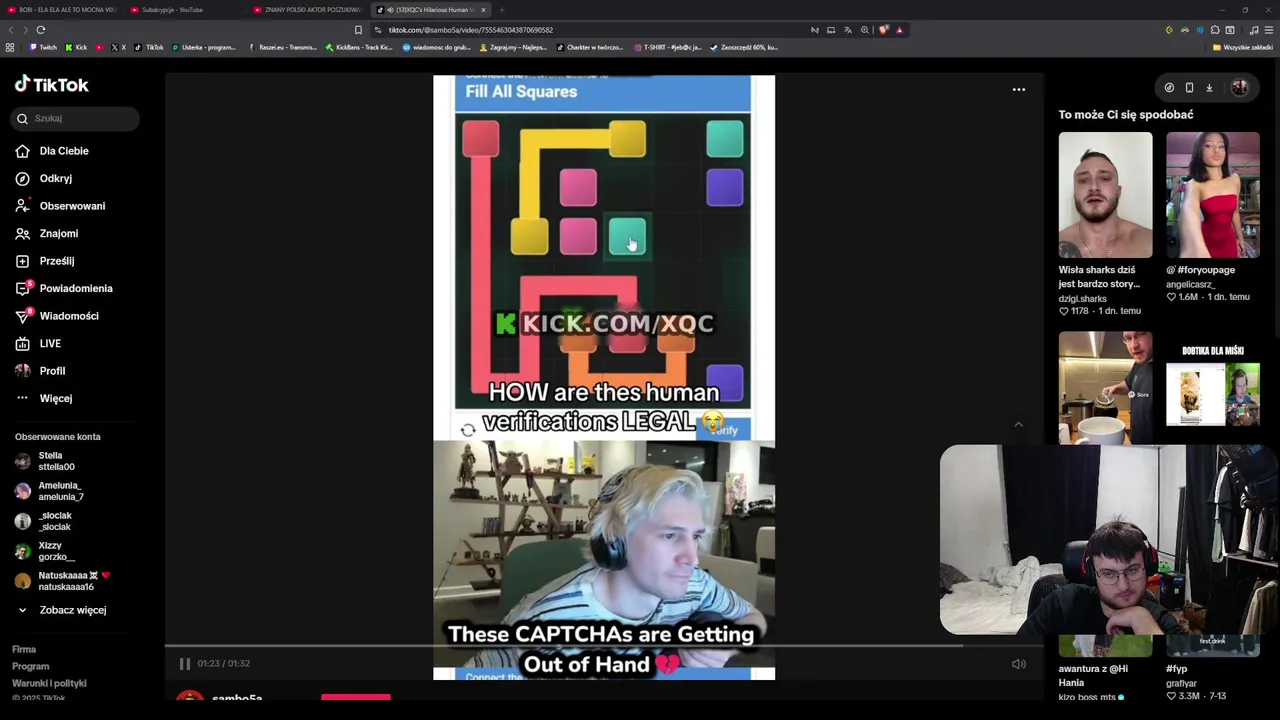Click browser forward arrow
The width and height of the screenshot is (1280, 720).
click(x=25, y=30)
